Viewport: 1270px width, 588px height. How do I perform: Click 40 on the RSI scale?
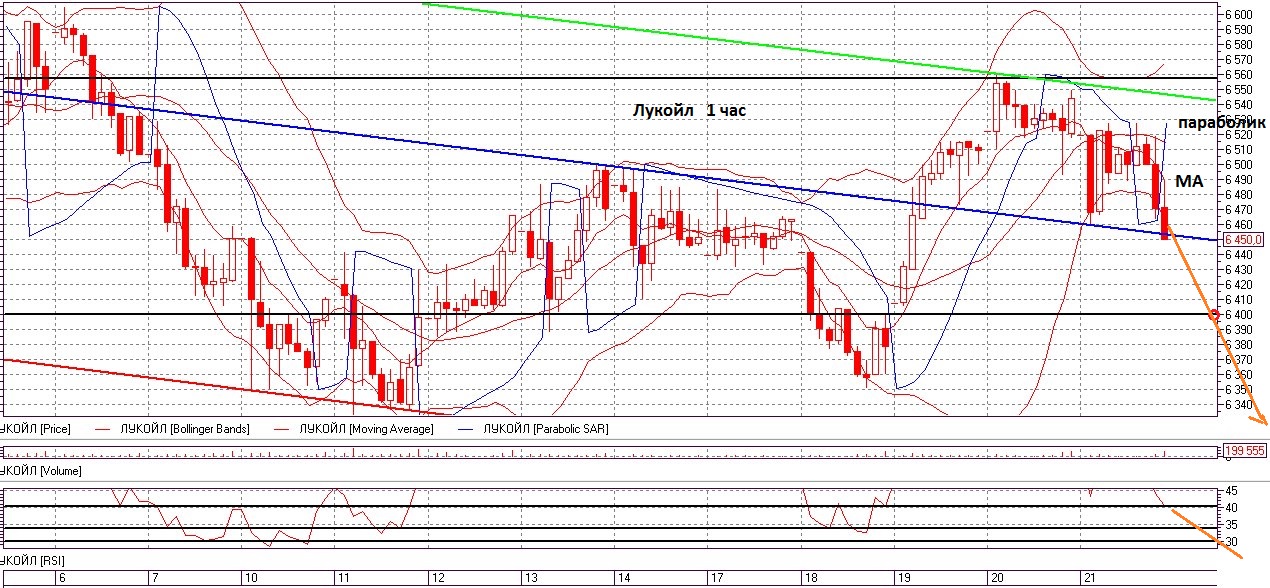click(1232, 508)
